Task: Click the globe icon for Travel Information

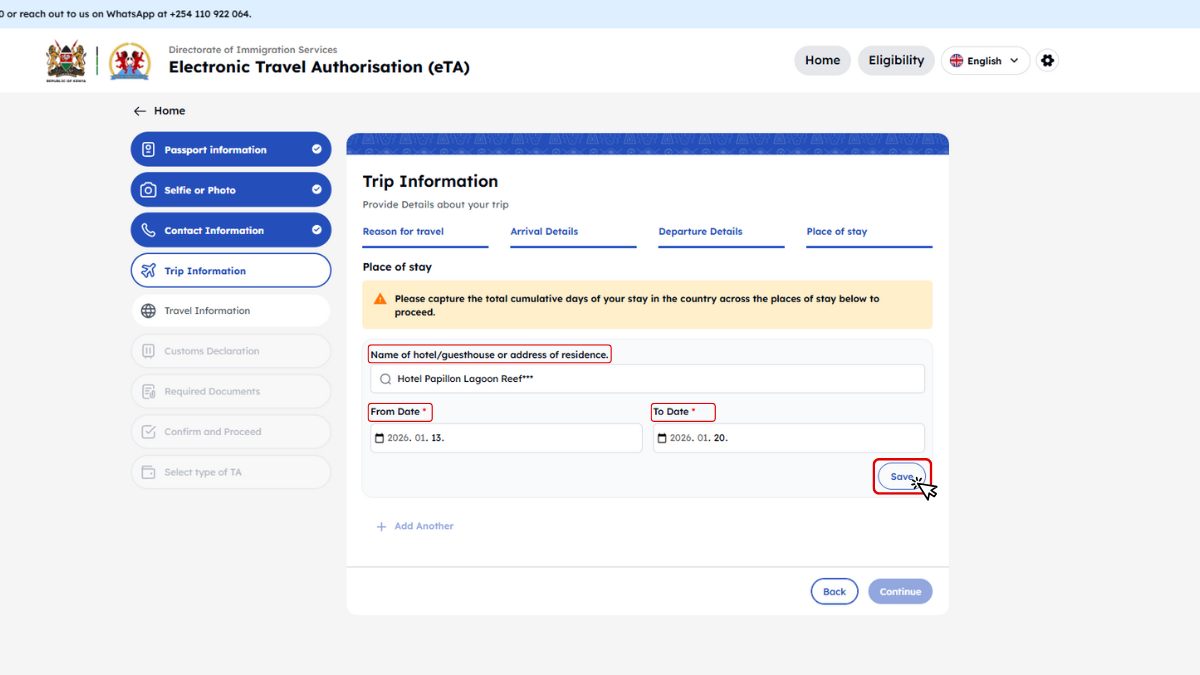Action: (x=148, y=311)
